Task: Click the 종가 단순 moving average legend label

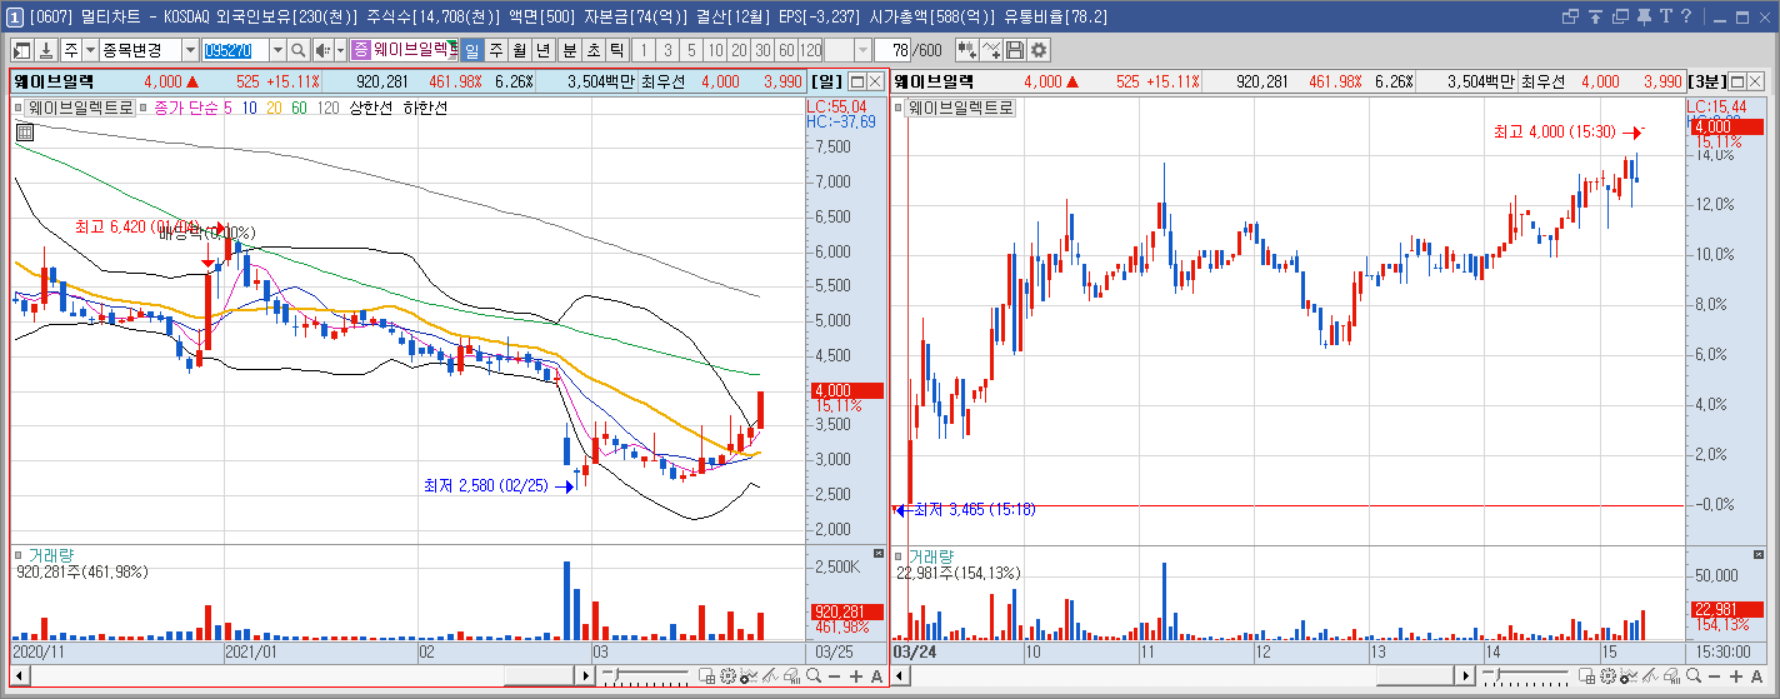Action: click(x=187, y=108)
